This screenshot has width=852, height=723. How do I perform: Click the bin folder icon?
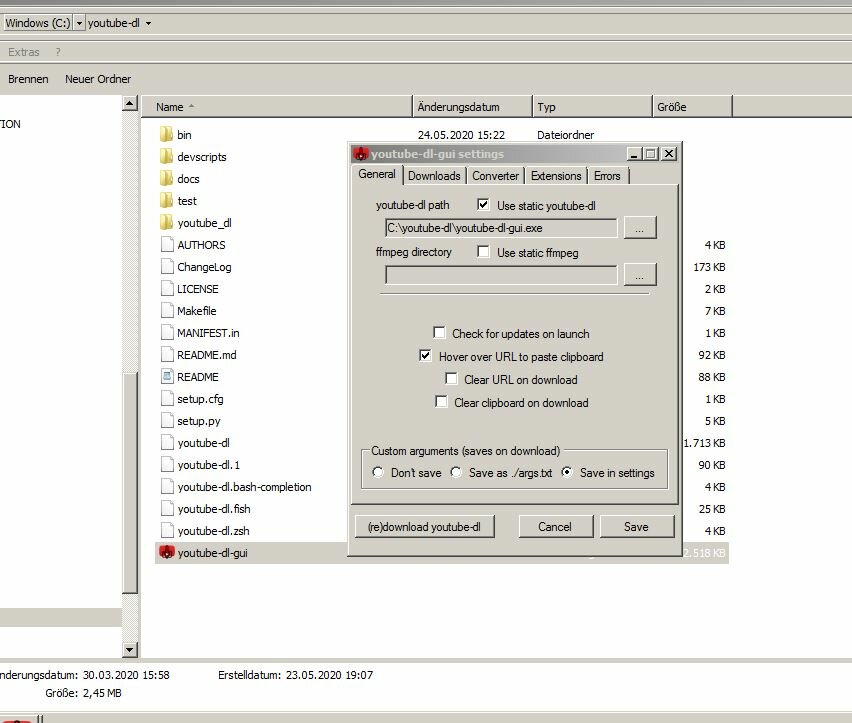(x=167, y=134)
